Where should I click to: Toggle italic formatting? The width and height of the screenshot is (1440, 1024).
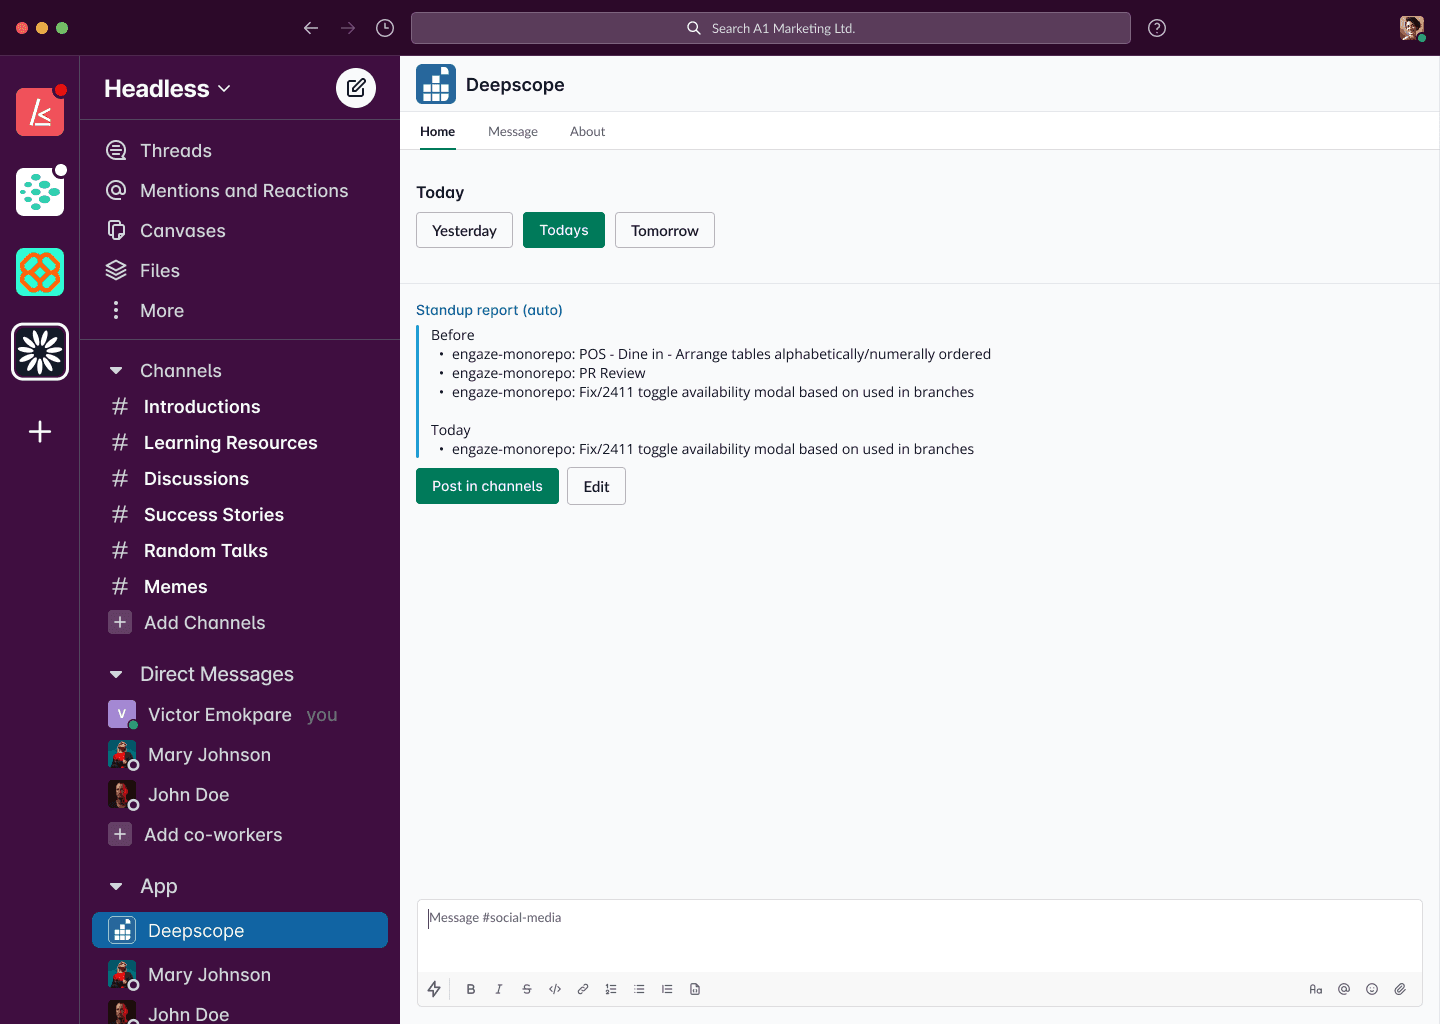coord(499,989)
